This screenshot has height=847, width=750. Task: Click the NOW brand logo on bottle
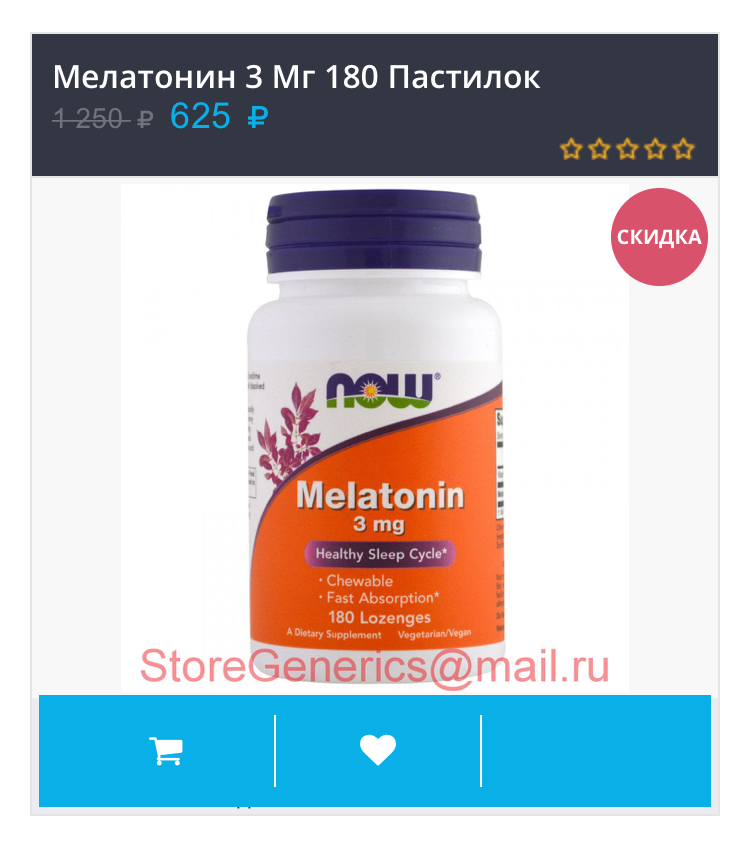383,389
